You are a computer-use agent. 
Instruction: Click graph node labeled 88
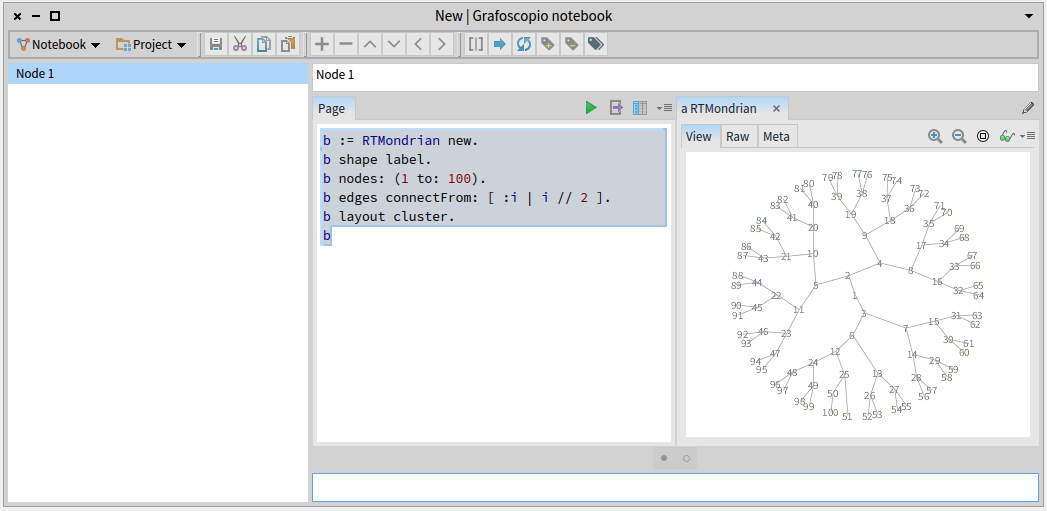coord(738,275)
